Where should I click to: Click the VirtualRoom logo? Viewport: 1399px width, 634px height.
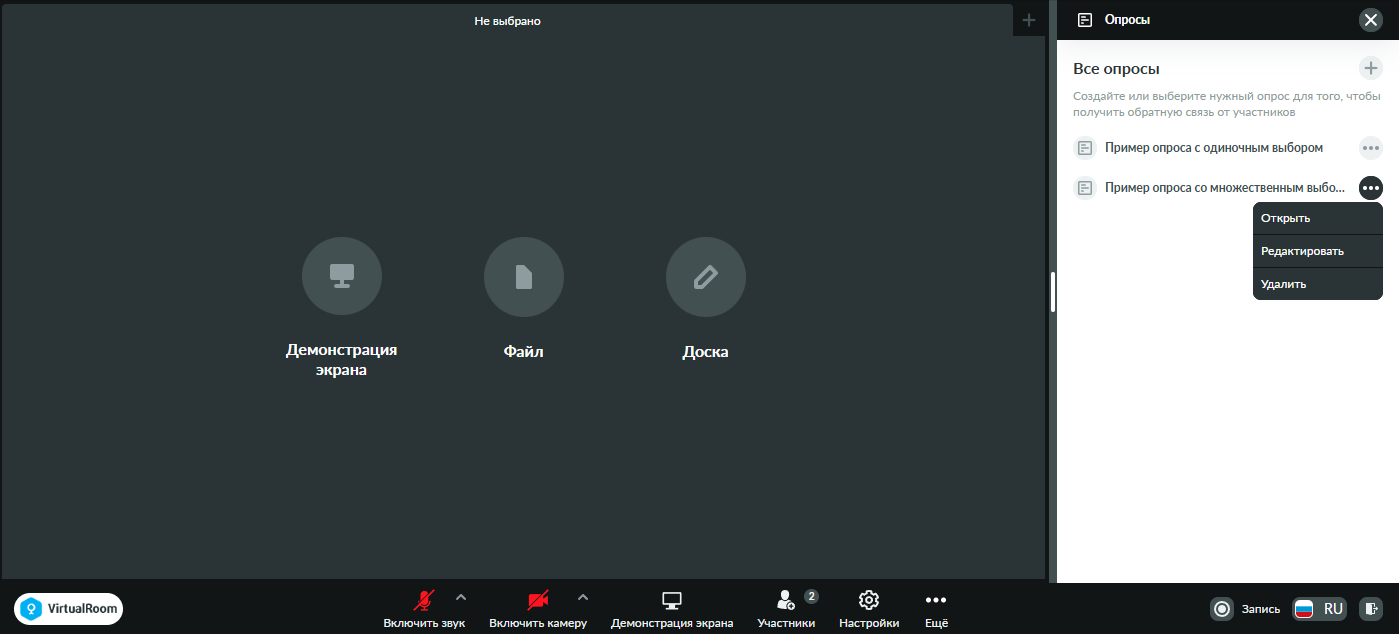click(68, 608)
